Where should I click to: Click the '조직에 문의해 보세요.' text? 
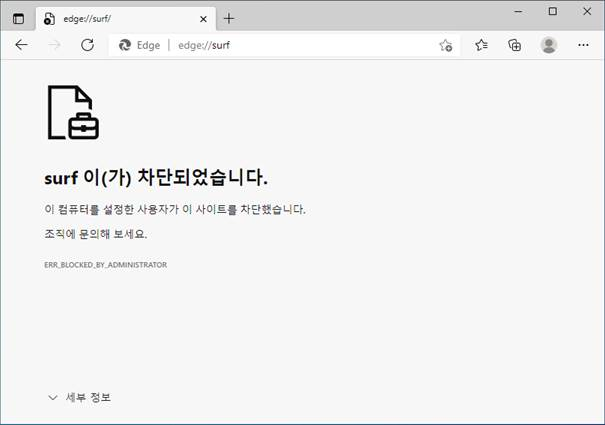click(x=96, y=234)
